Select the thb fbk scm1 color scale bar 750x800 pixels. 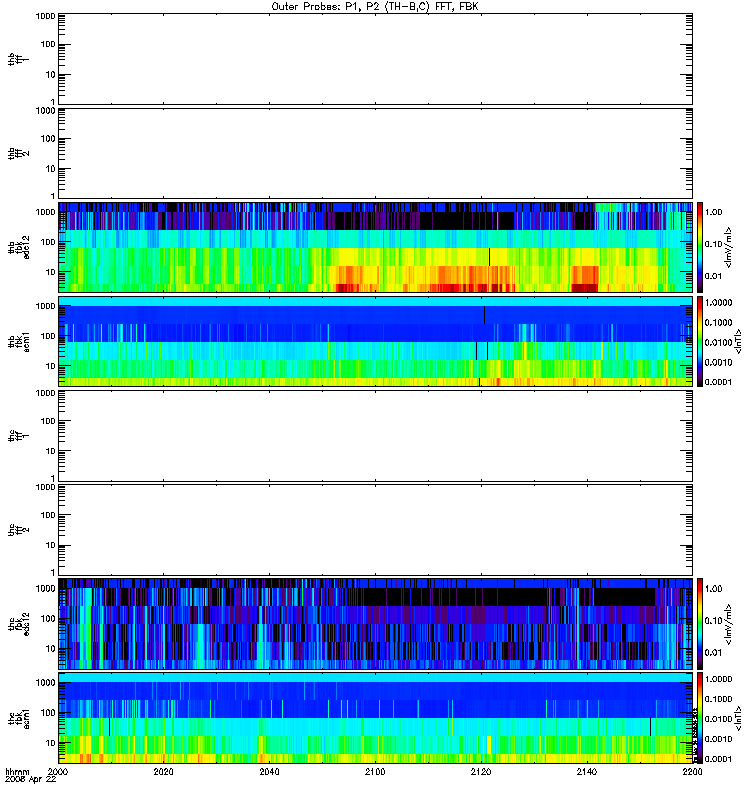700,341
